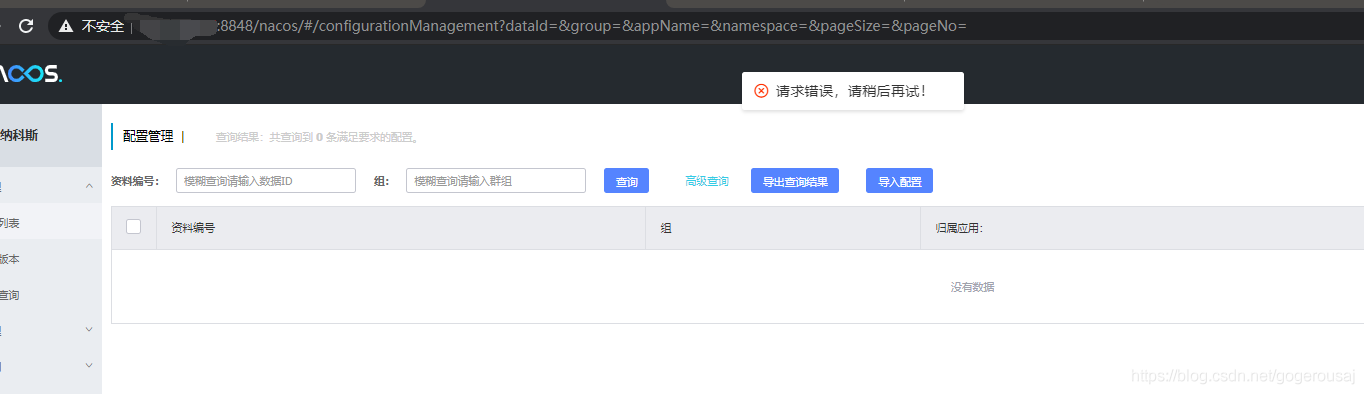This screenshot has height=394, width=1364.
Task: Focus the browser address bar URL
Action: point(592,26)
